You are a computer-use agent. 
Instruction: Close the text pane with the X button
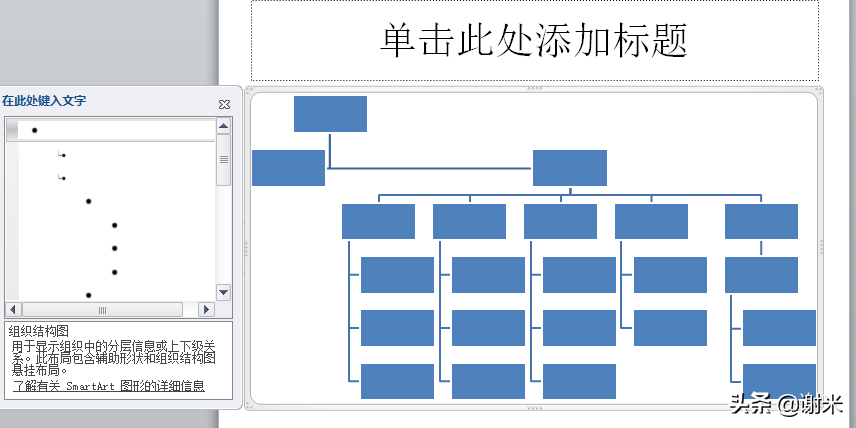[x=224, y=104]
